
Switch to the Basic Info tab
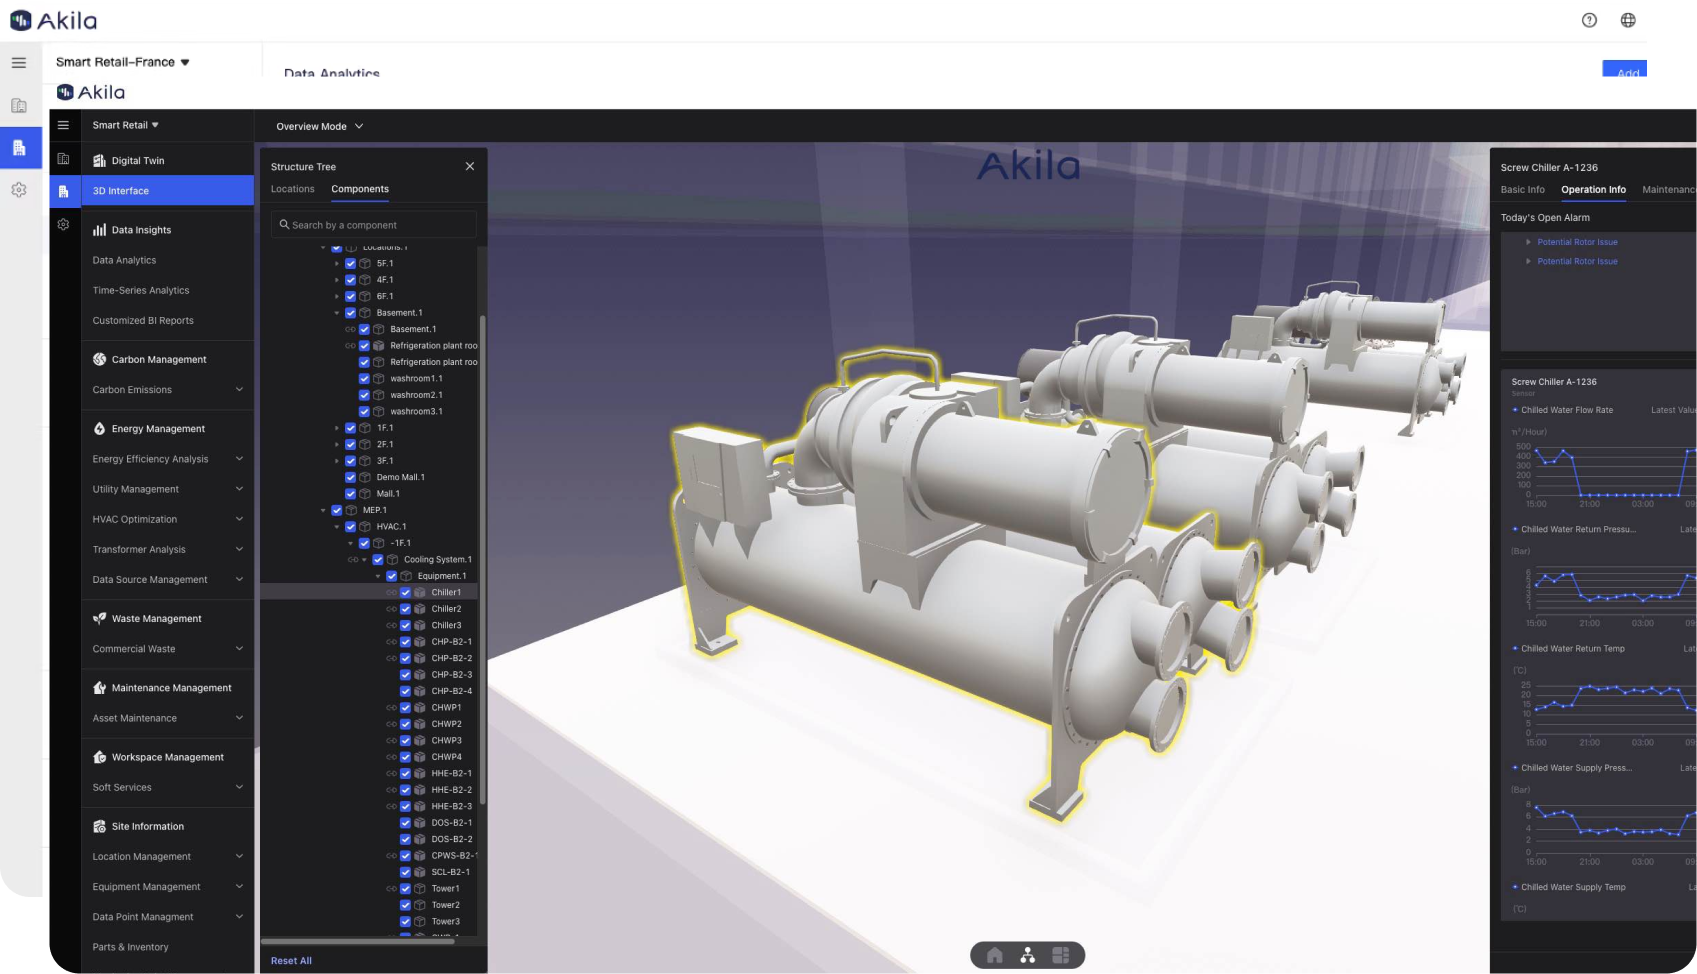pos(1522,190)
